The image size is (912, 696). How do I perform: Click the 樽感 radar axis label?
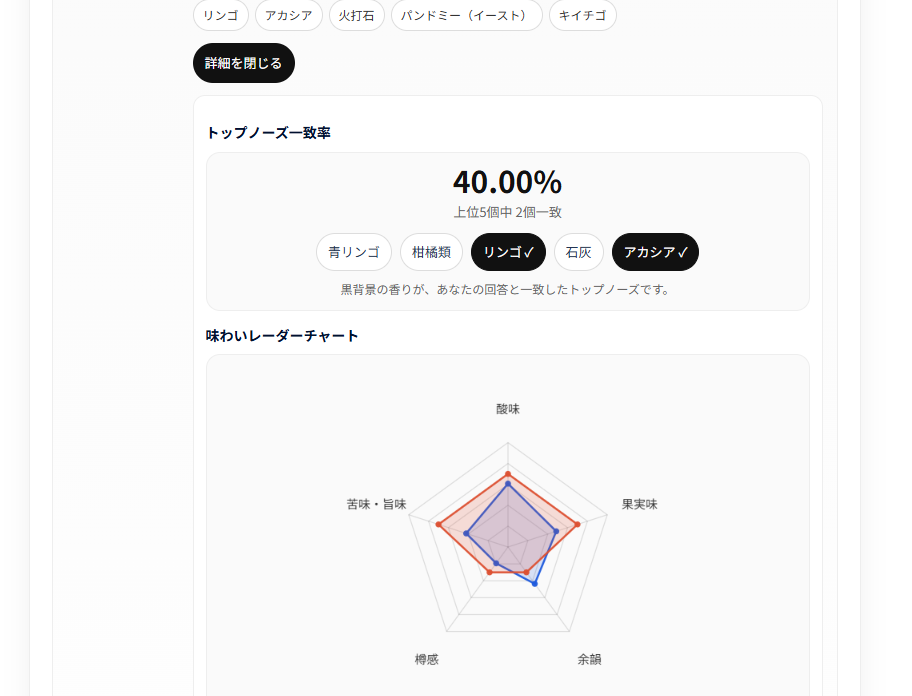[427, 660]
